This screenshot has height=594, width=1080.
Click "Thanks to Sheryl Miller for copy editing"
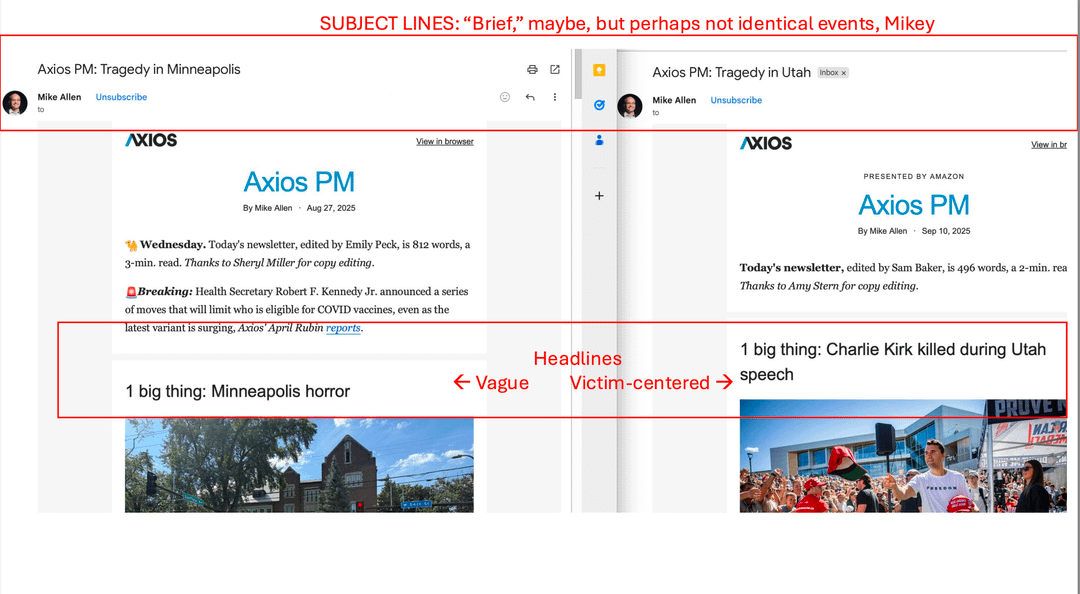tap(278, 263)
